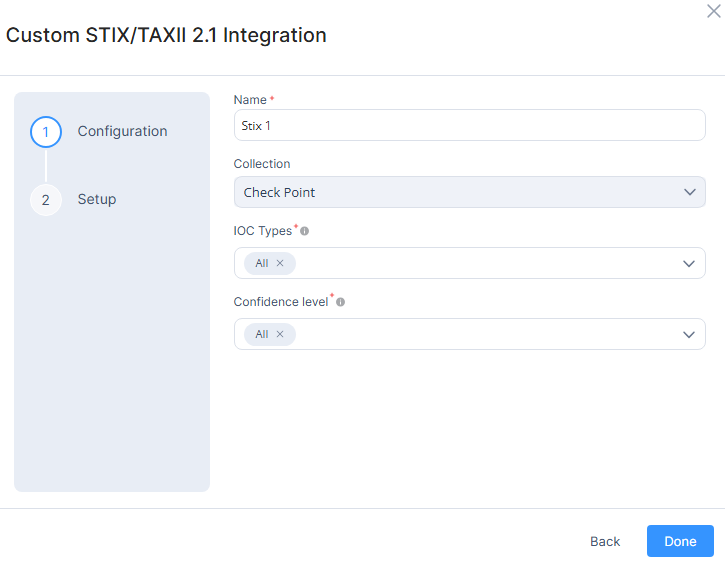Open the info icon beside IOC Types
The width and height of the screenshot is (725, 570).
click(x=305, y=231)
